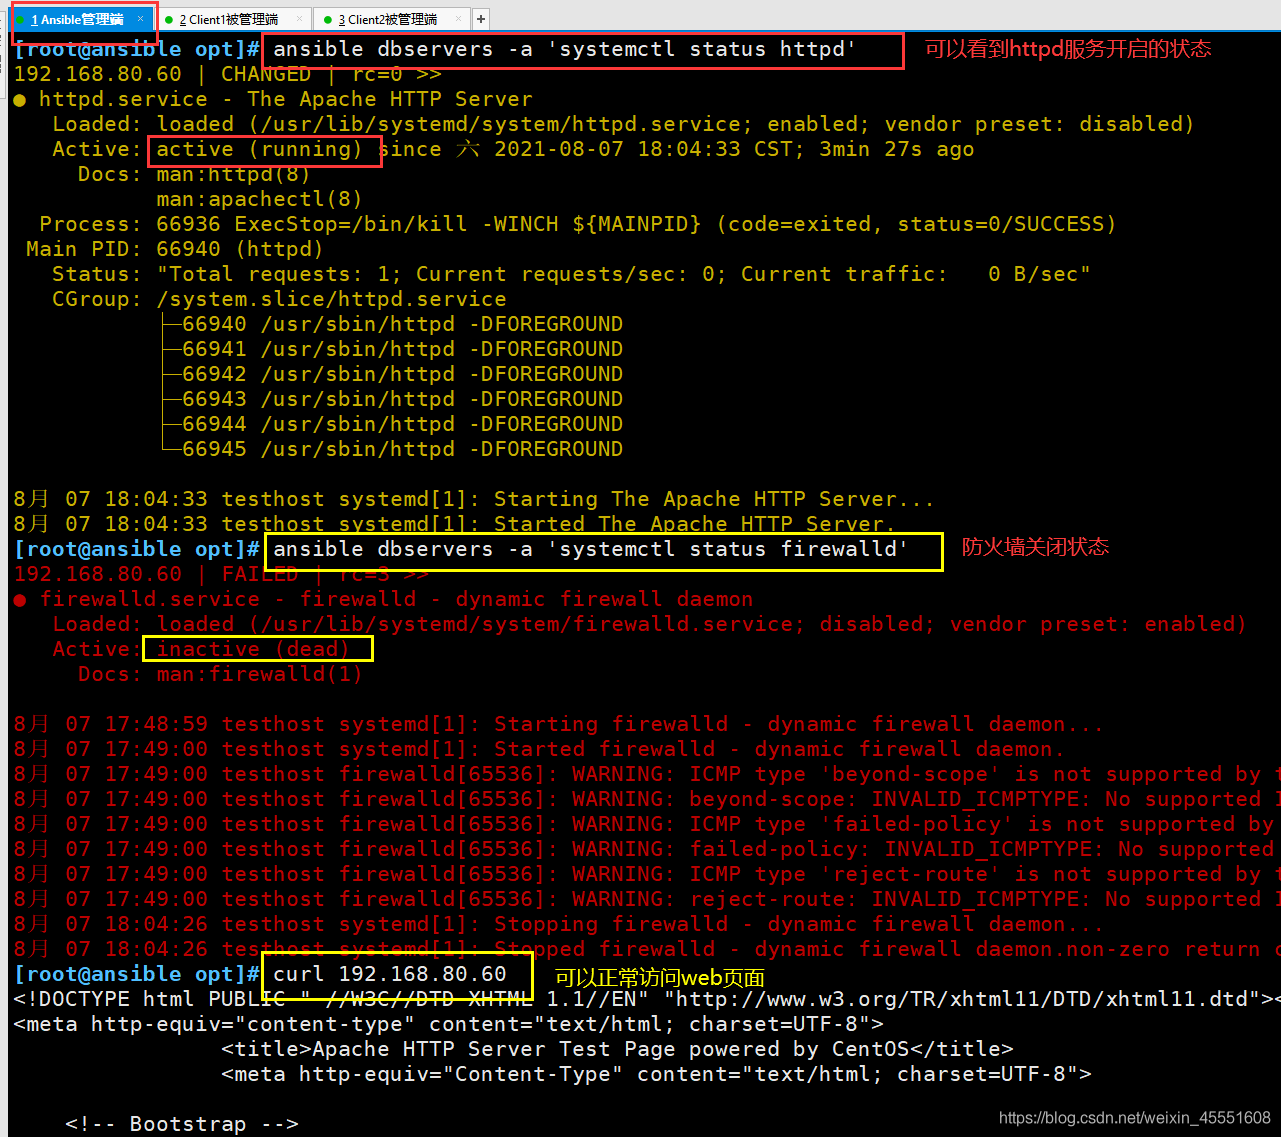This screenshot has height=1137, width=1281.
Task: Click the '17:49:00 Started firewalld' log line
Action: pyautogui.click(x=539, y=749)
